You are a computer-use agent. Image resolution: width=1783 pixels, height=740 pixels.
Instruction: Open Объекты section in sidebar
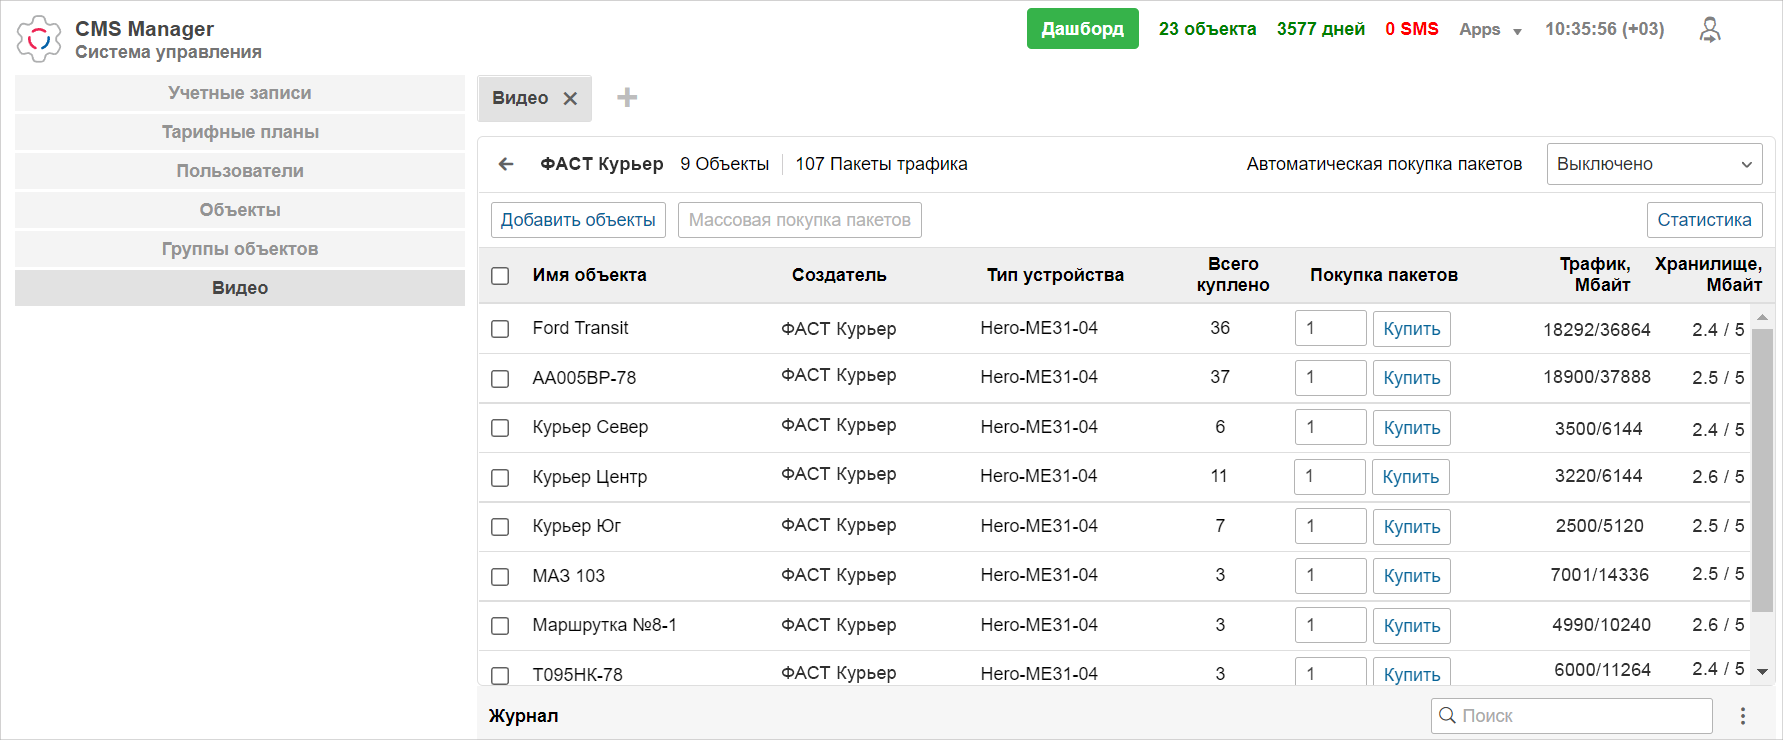point(240,210)
